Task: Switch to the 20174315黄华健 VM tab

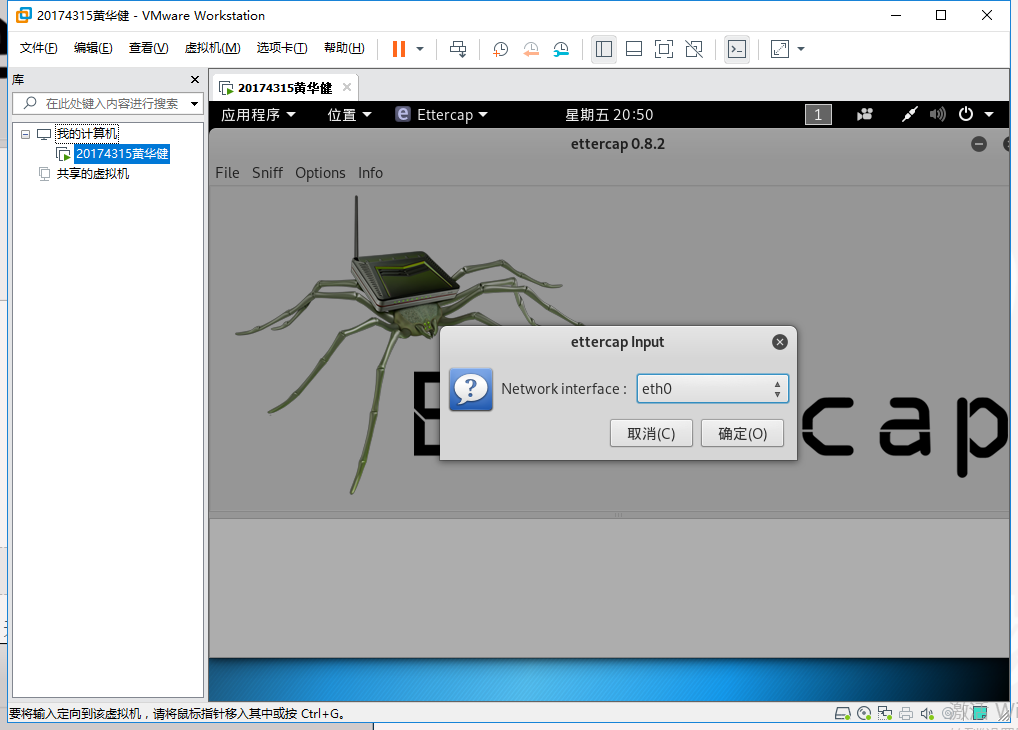Action: (285, 88)
